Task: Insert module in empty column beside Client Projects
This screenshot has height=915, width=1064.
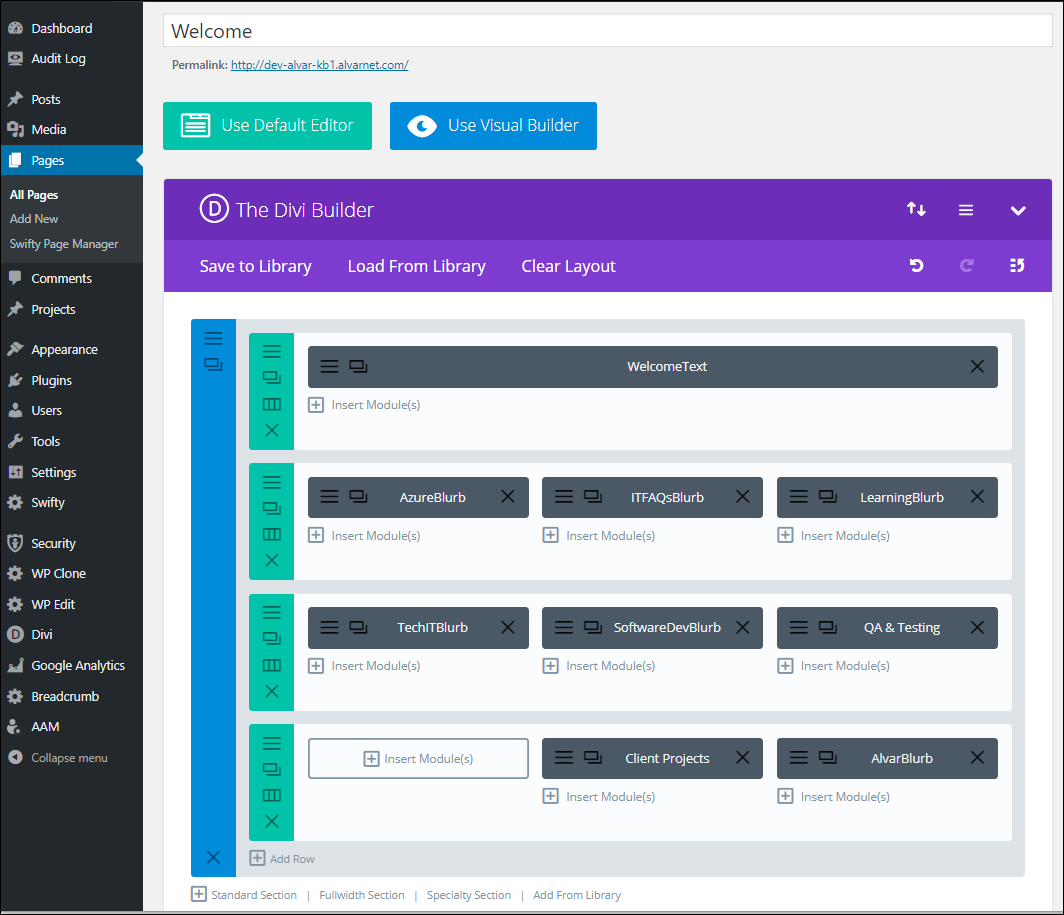Action: pyautogui.click(x=418, y=758)
